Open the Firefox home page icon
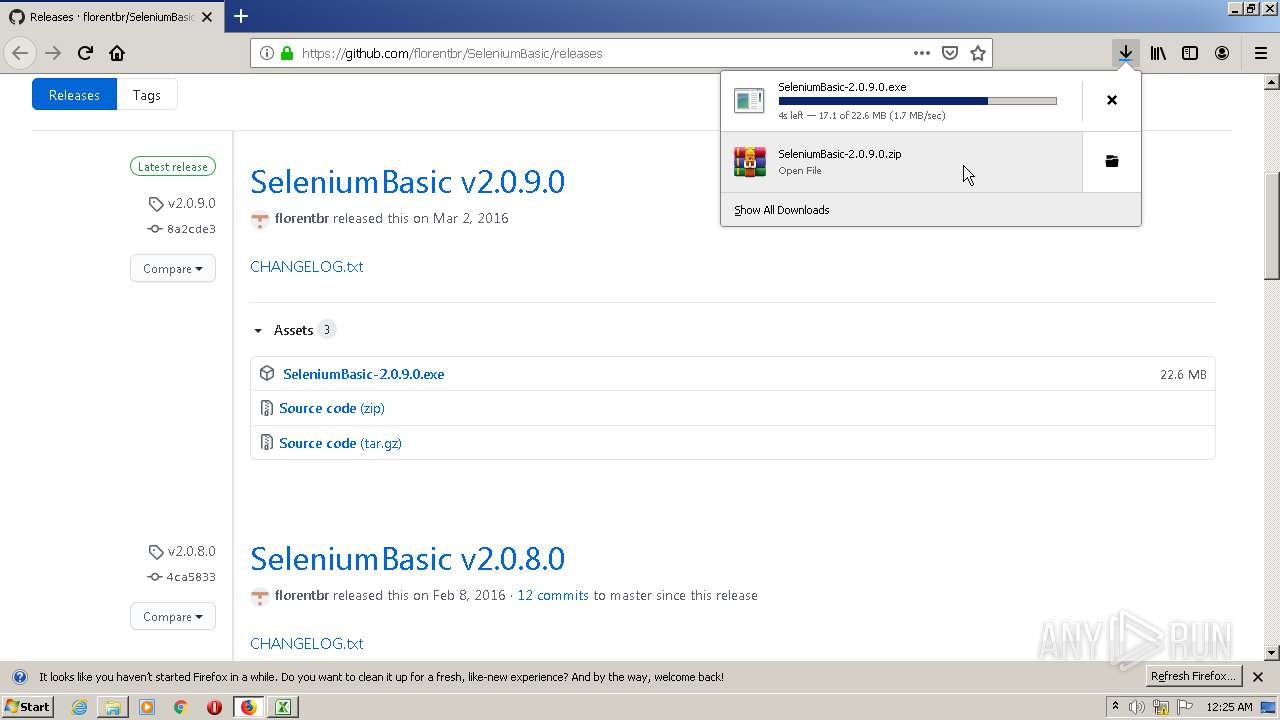1280x720 pixels. (x=117, y=53)
